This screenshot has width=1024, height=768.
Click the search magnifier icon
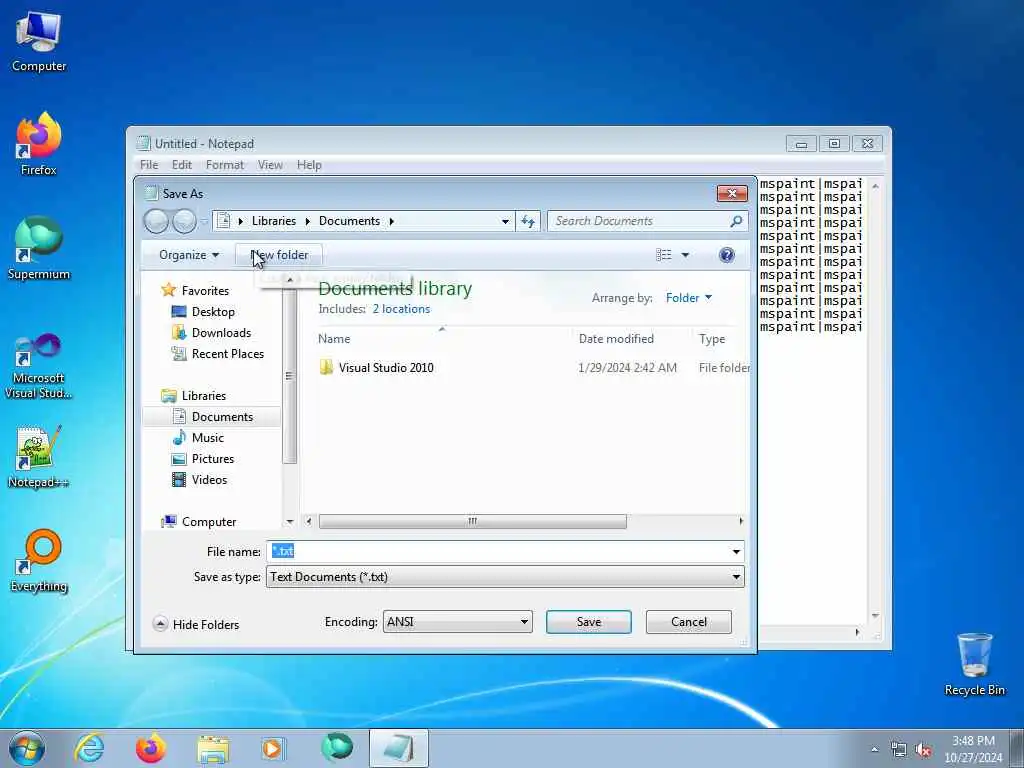coord(736,221)
